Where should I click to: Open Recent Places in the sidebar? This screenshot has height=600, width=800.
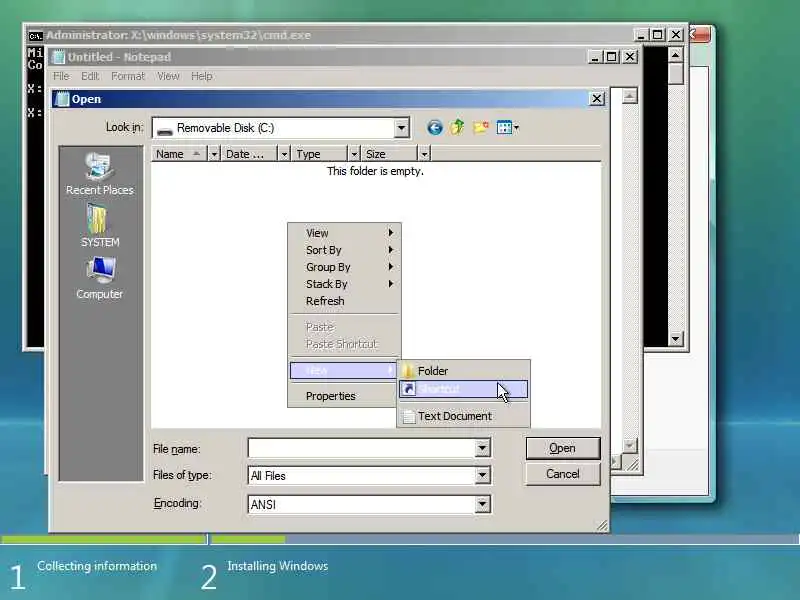coord(99,174)
